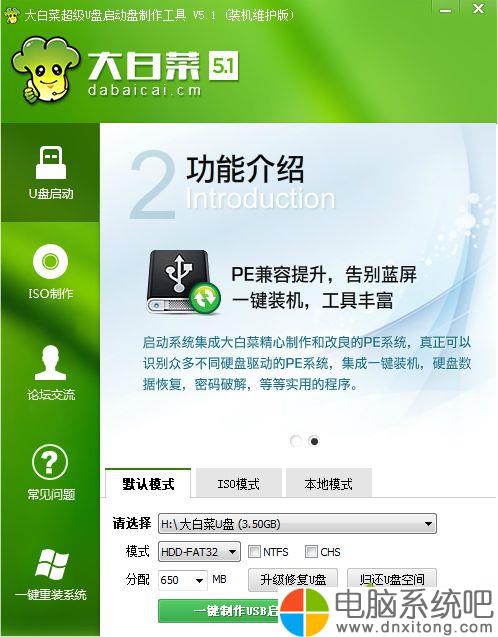
Task: Click the 归还U盘空间 button
Action: tap(392, 578)
